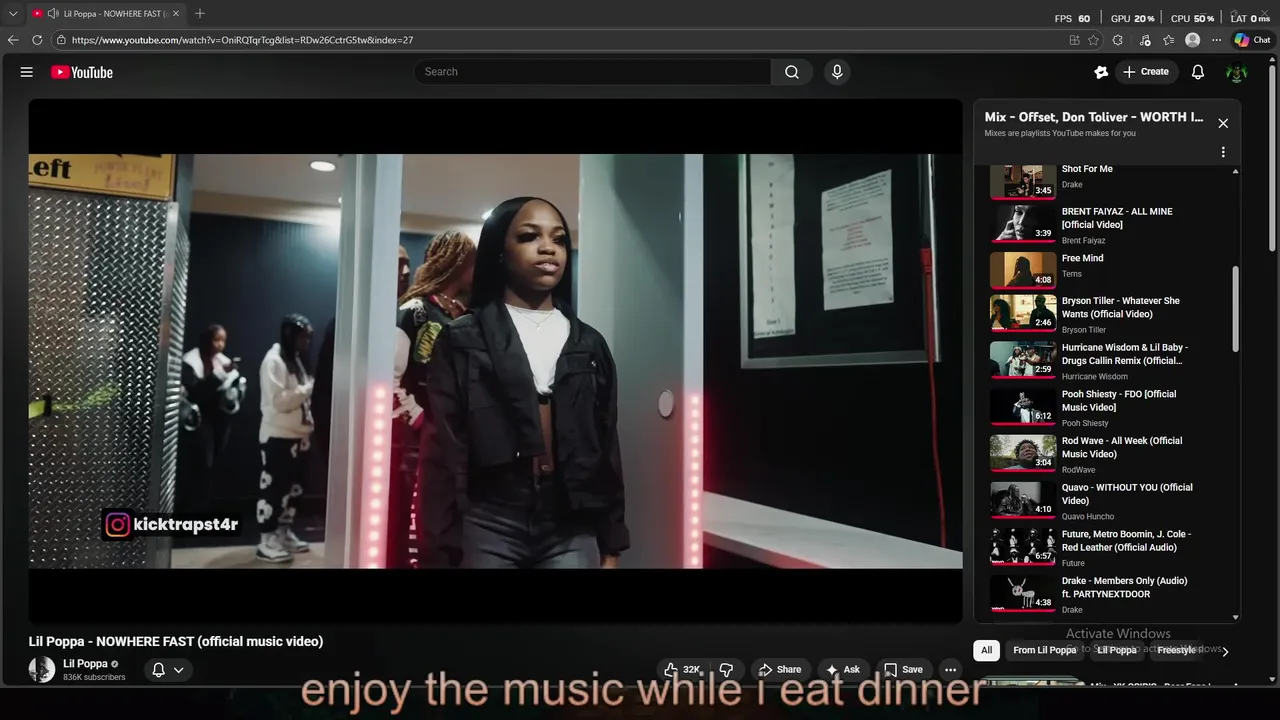Image resolution: width=1280 pixels, height=720 pixels.
Task: Open Free Mind by Tems thumbnail
Action: pos(1023,269)
